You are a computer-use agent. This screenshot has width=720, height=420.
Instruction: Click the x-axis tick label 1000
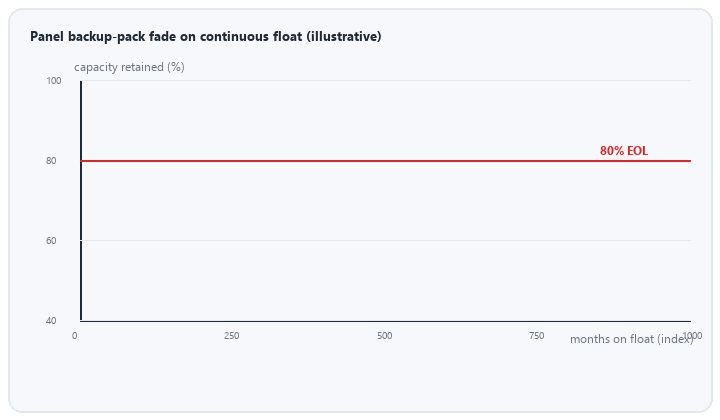(x=692, y=336)
